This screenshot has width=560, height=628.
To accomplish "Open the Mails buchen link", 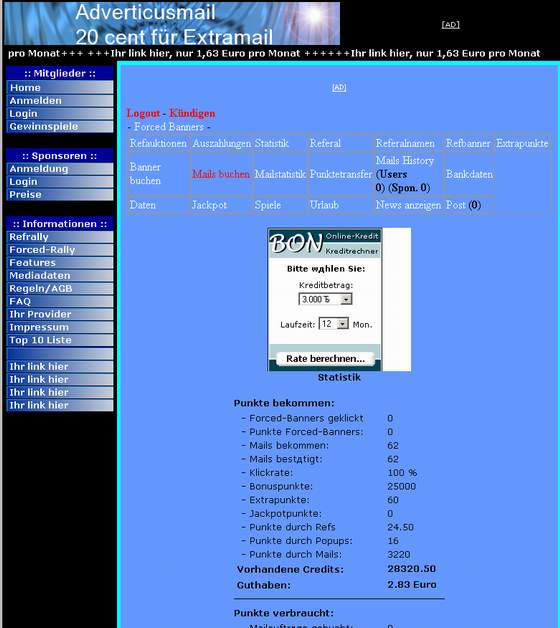I will pos(221,174).
